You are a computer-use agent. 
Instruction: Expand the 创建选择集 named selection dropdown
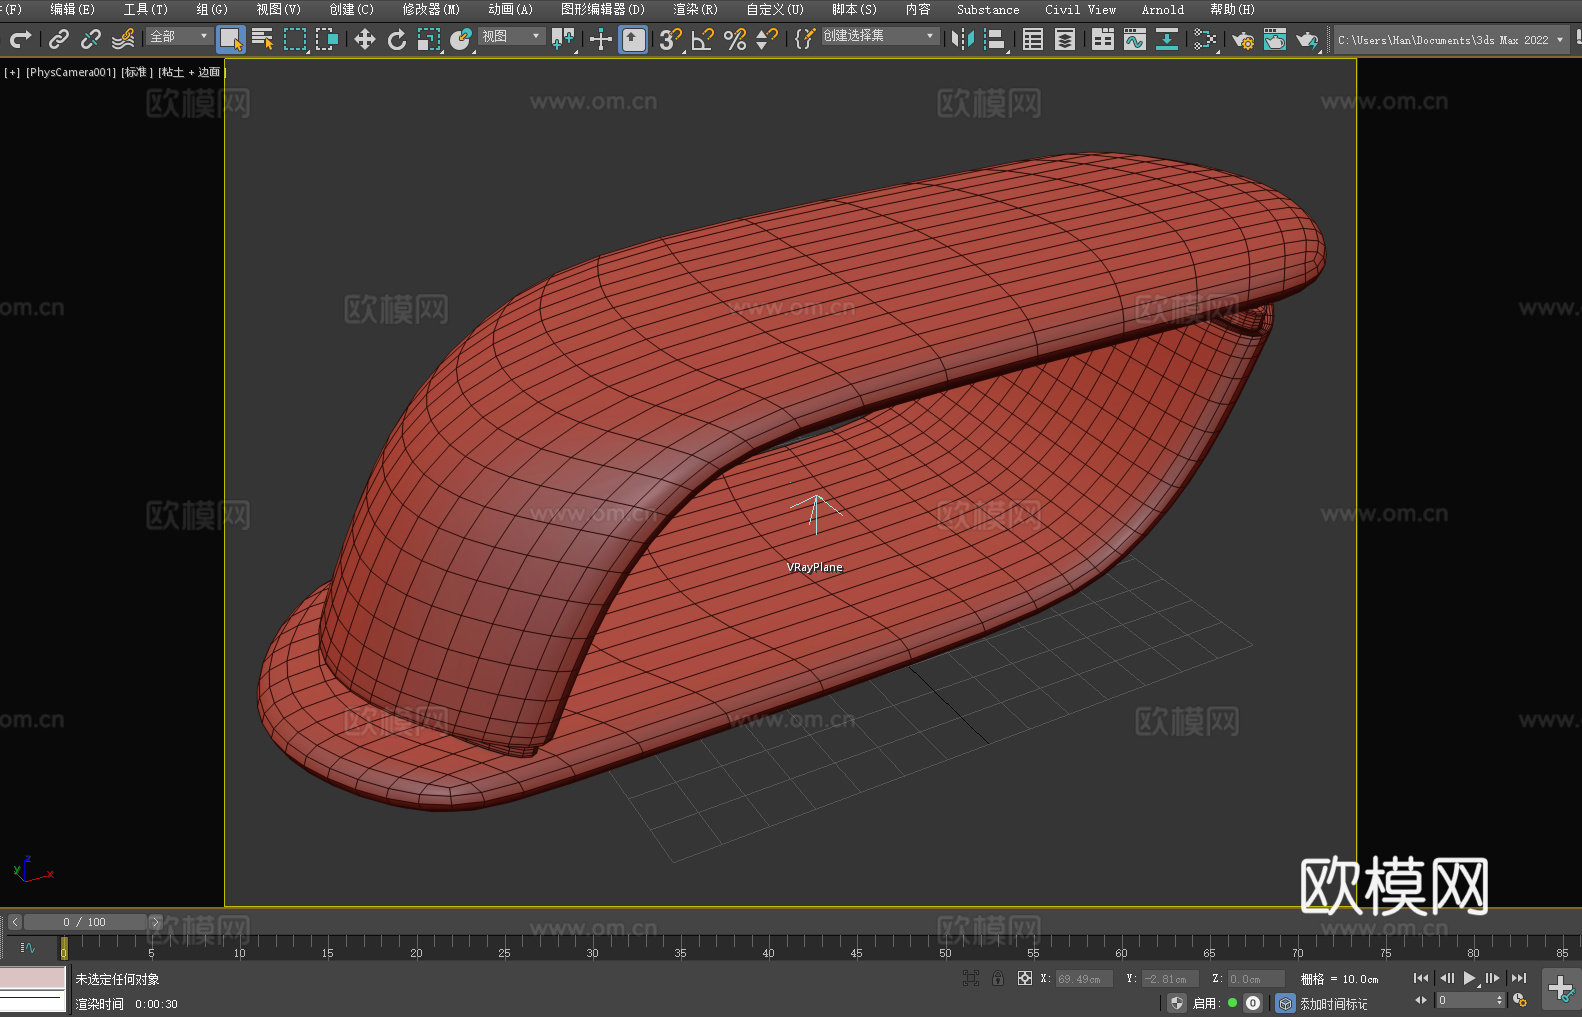pyautogui.click(x=880, y=36)
